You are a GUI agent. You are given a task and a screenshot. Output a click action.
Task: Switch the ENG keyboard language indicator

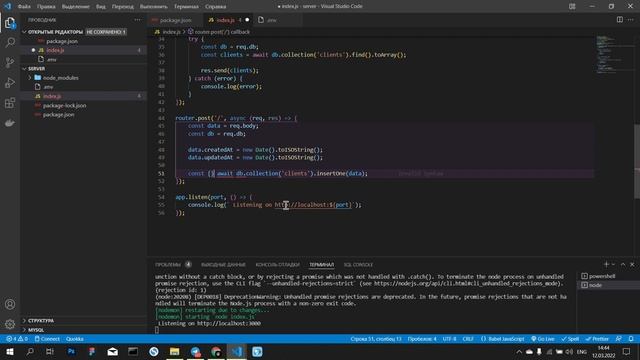click(x=582, y=351)
